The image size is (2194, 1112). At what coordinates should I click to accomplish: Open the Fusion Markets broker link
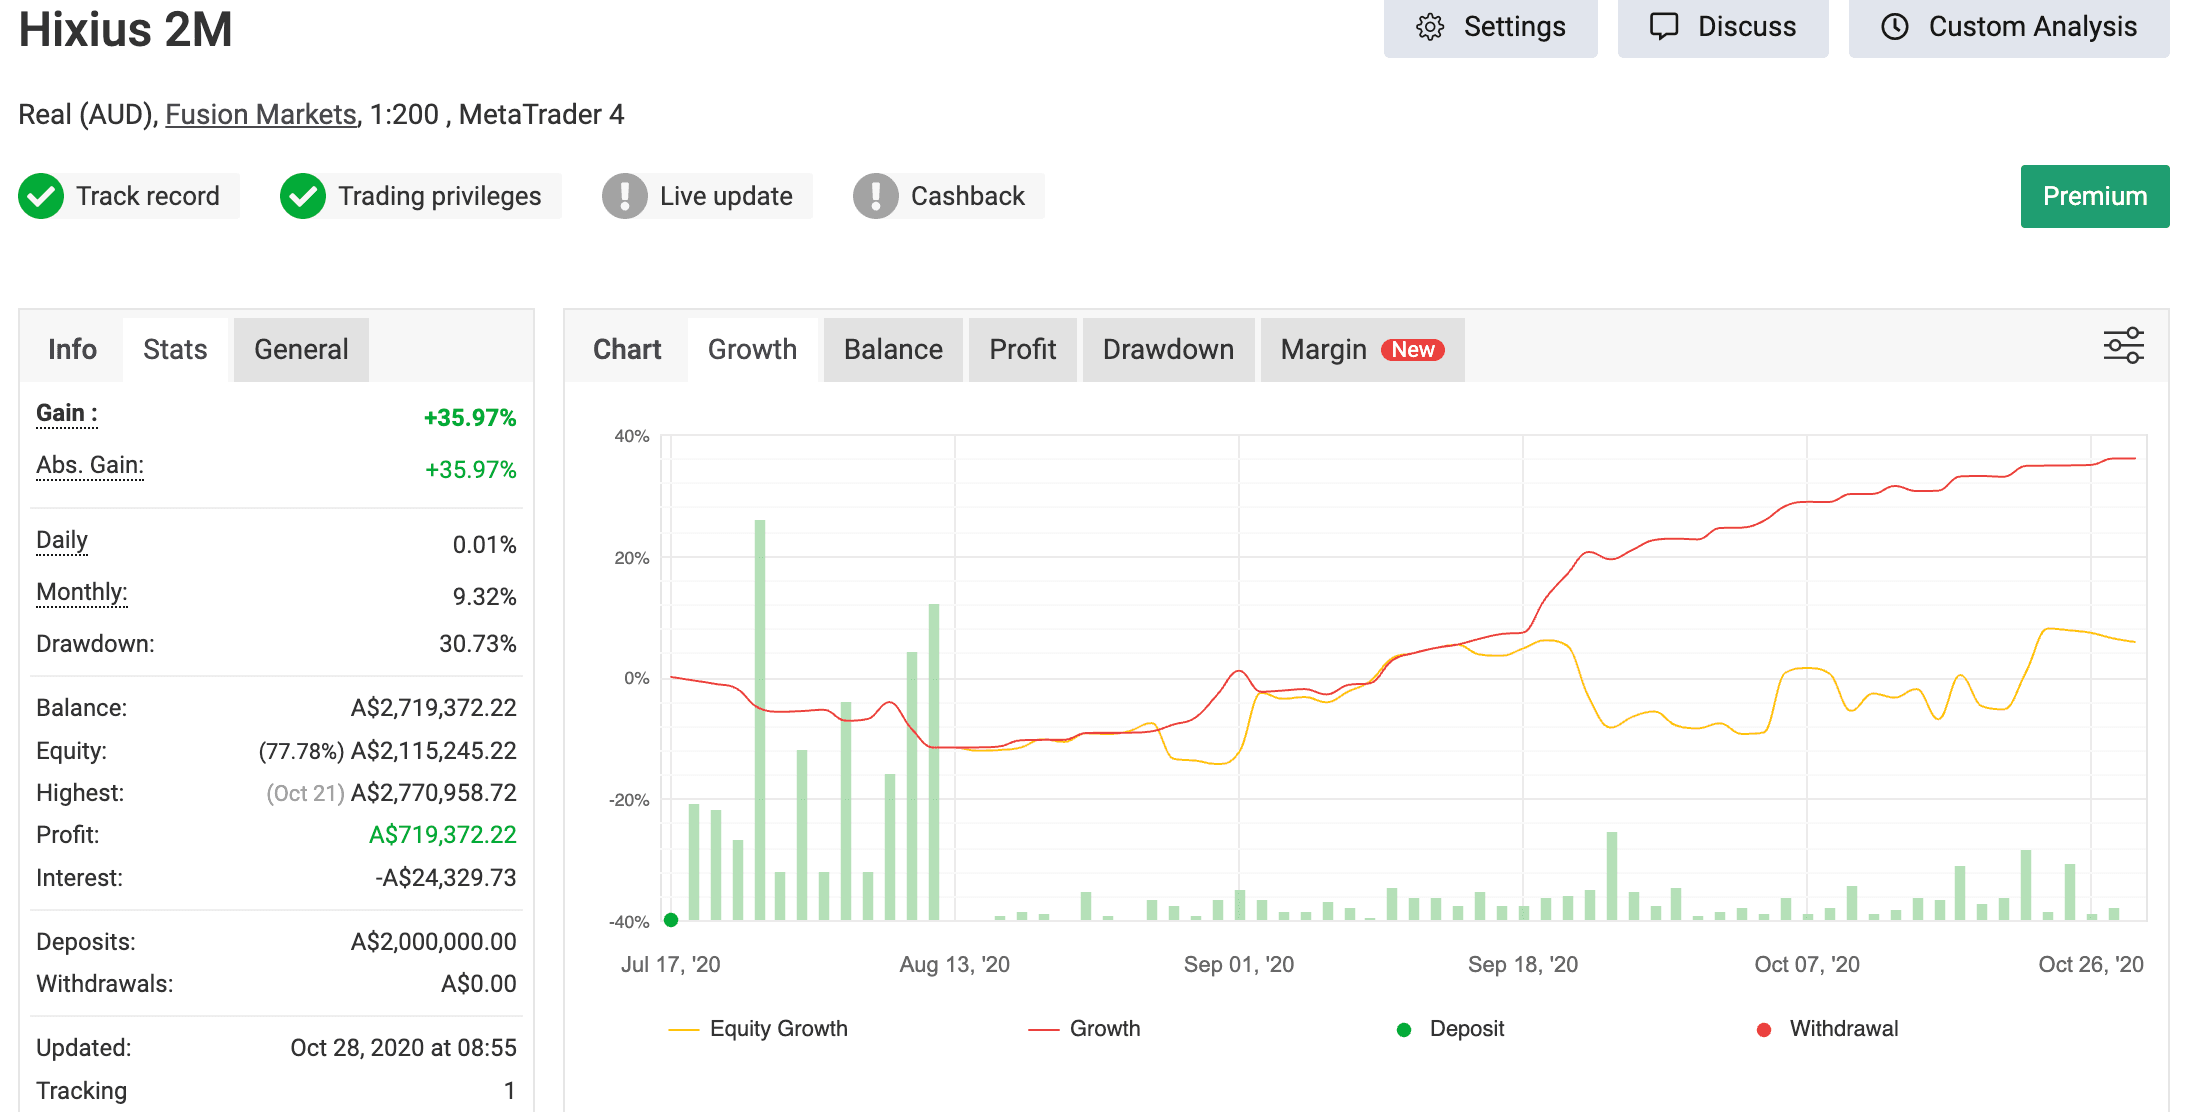click(261, 114)
